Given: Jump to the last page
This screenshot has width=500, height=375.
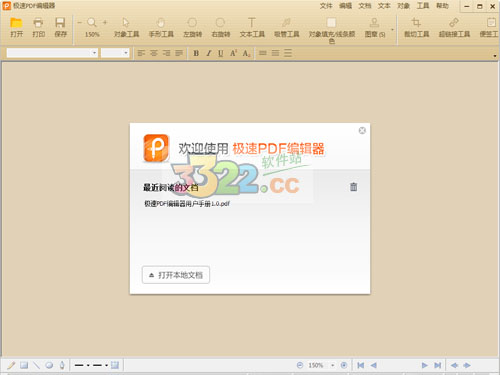Looking at the screenshot, I should coord(437,365).
